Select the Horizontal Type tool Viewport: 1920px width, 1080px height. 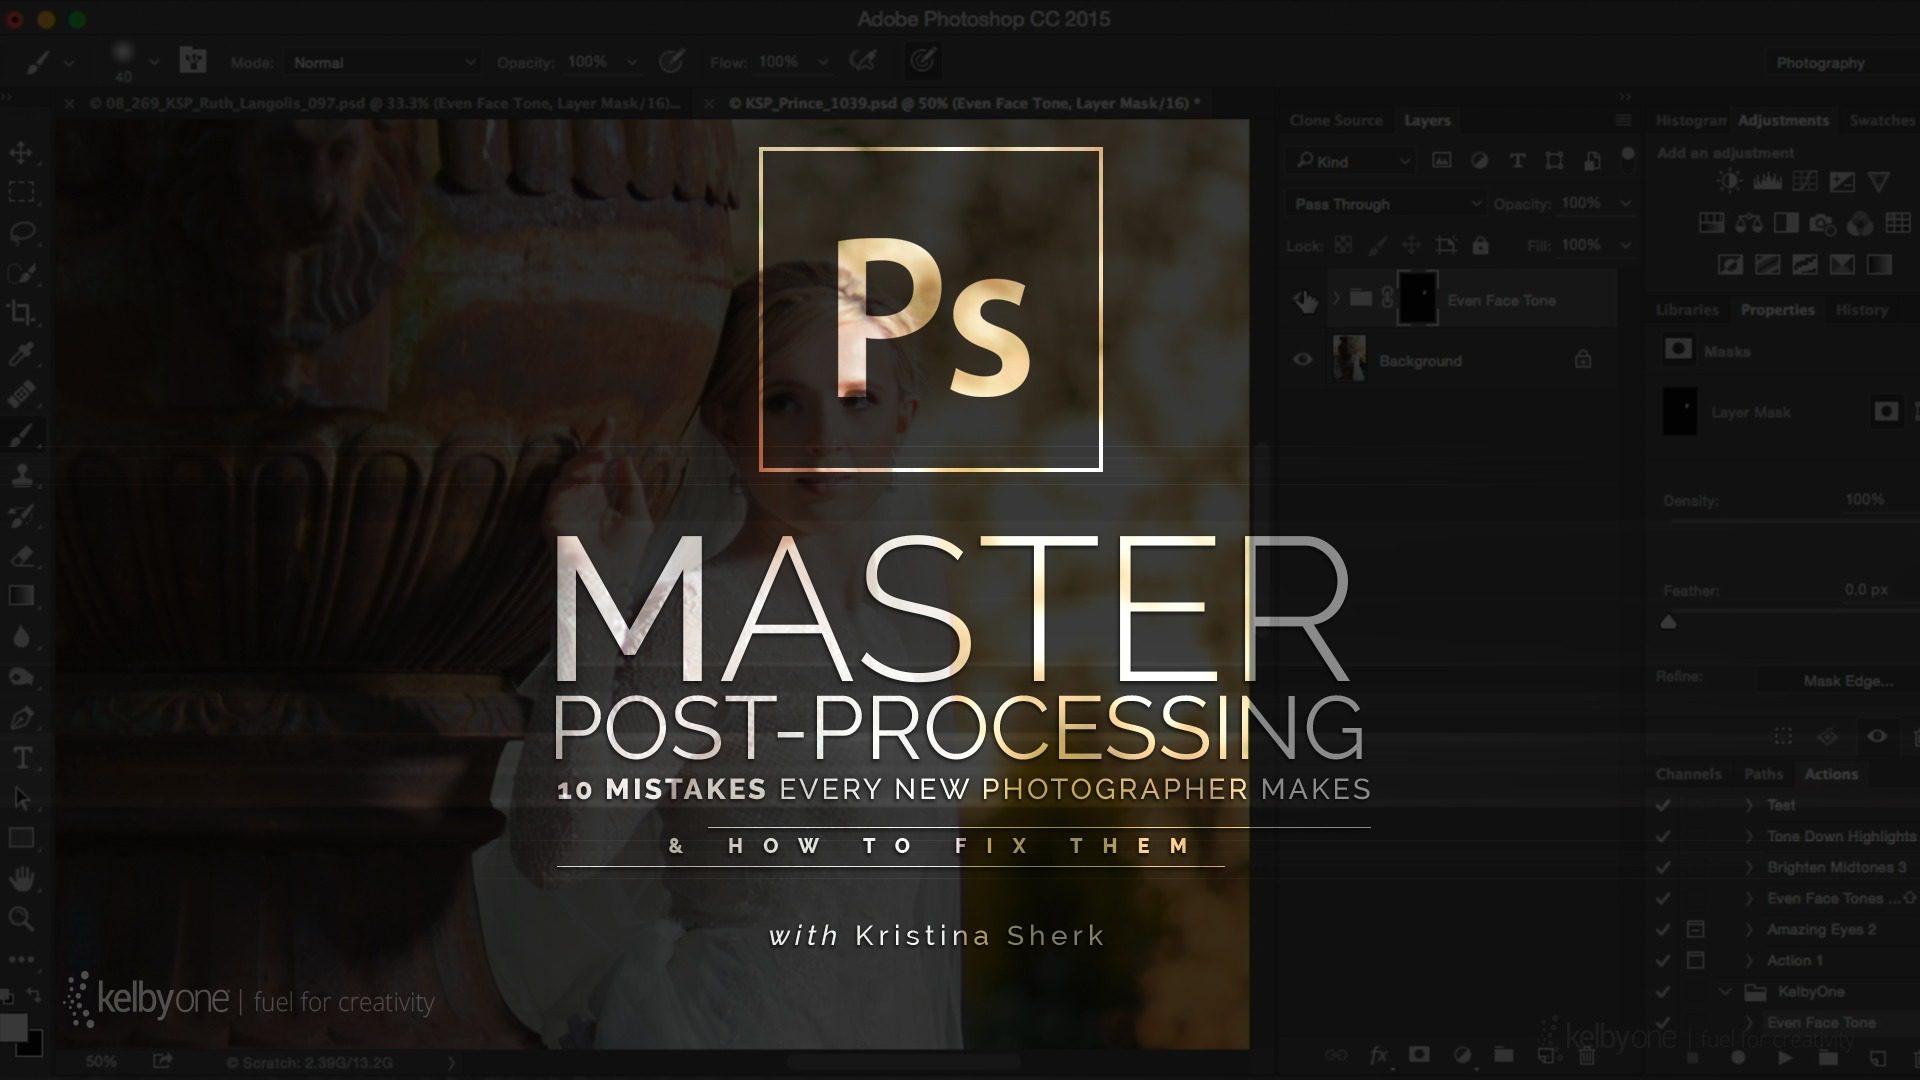(21, 758)
